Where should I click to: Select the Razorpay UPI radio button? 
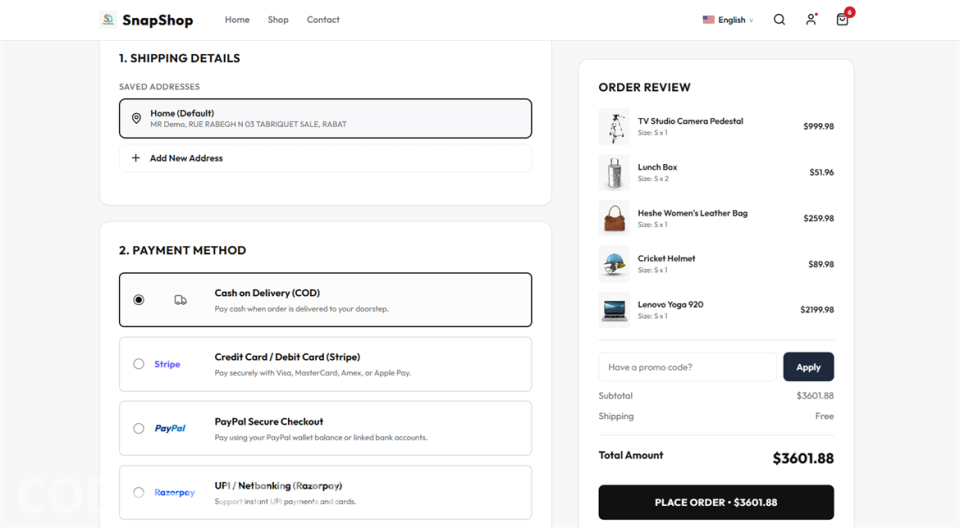point(139,492)
